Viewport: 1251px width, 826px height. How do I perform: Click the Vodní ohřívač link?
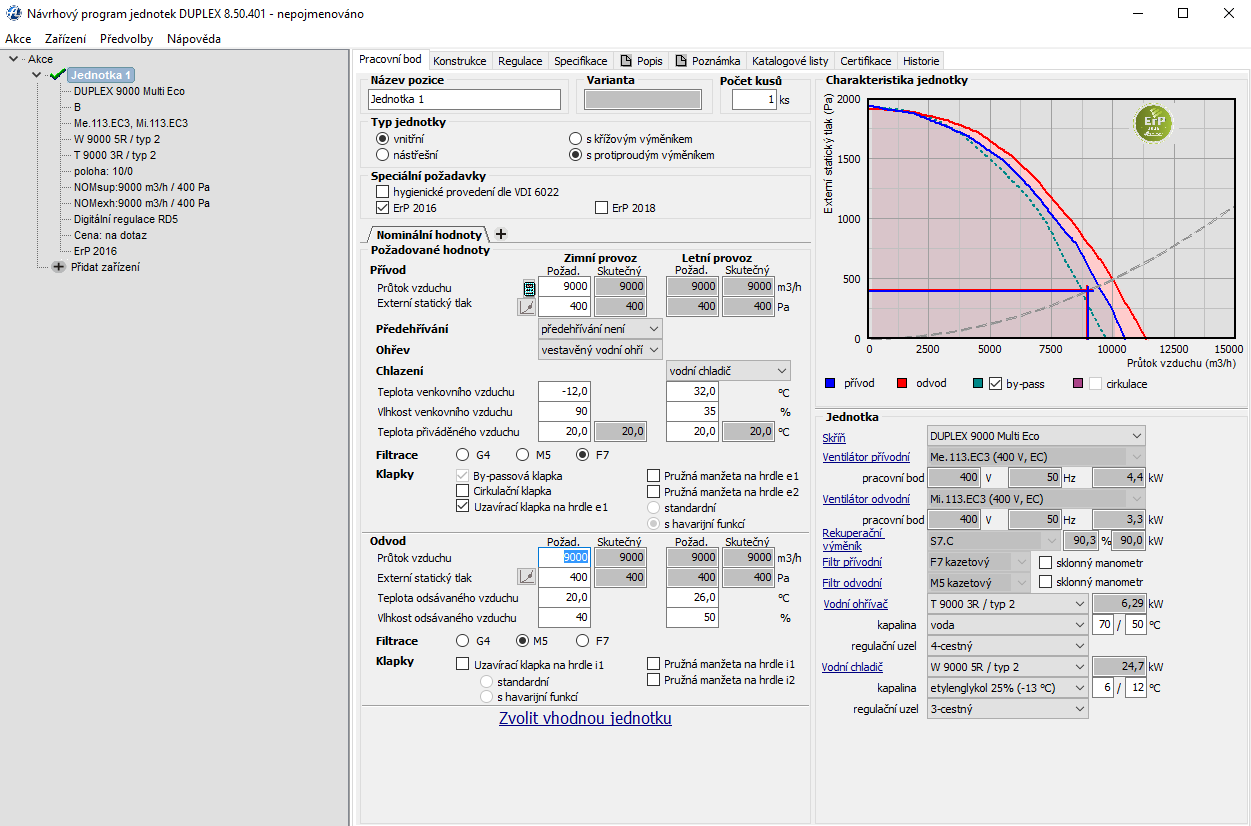click(856, 604)
